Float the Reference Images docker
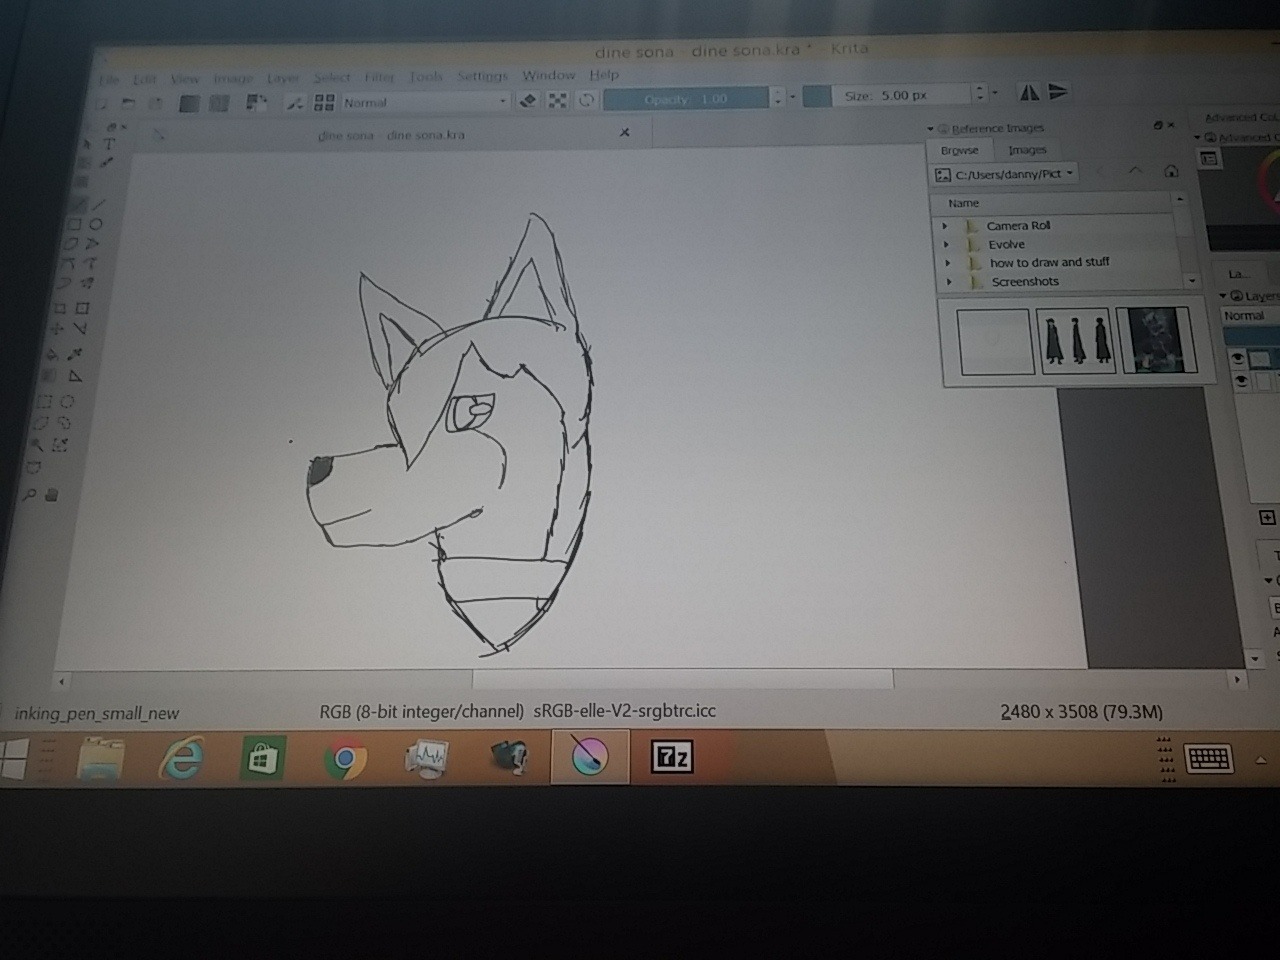 1157,125
